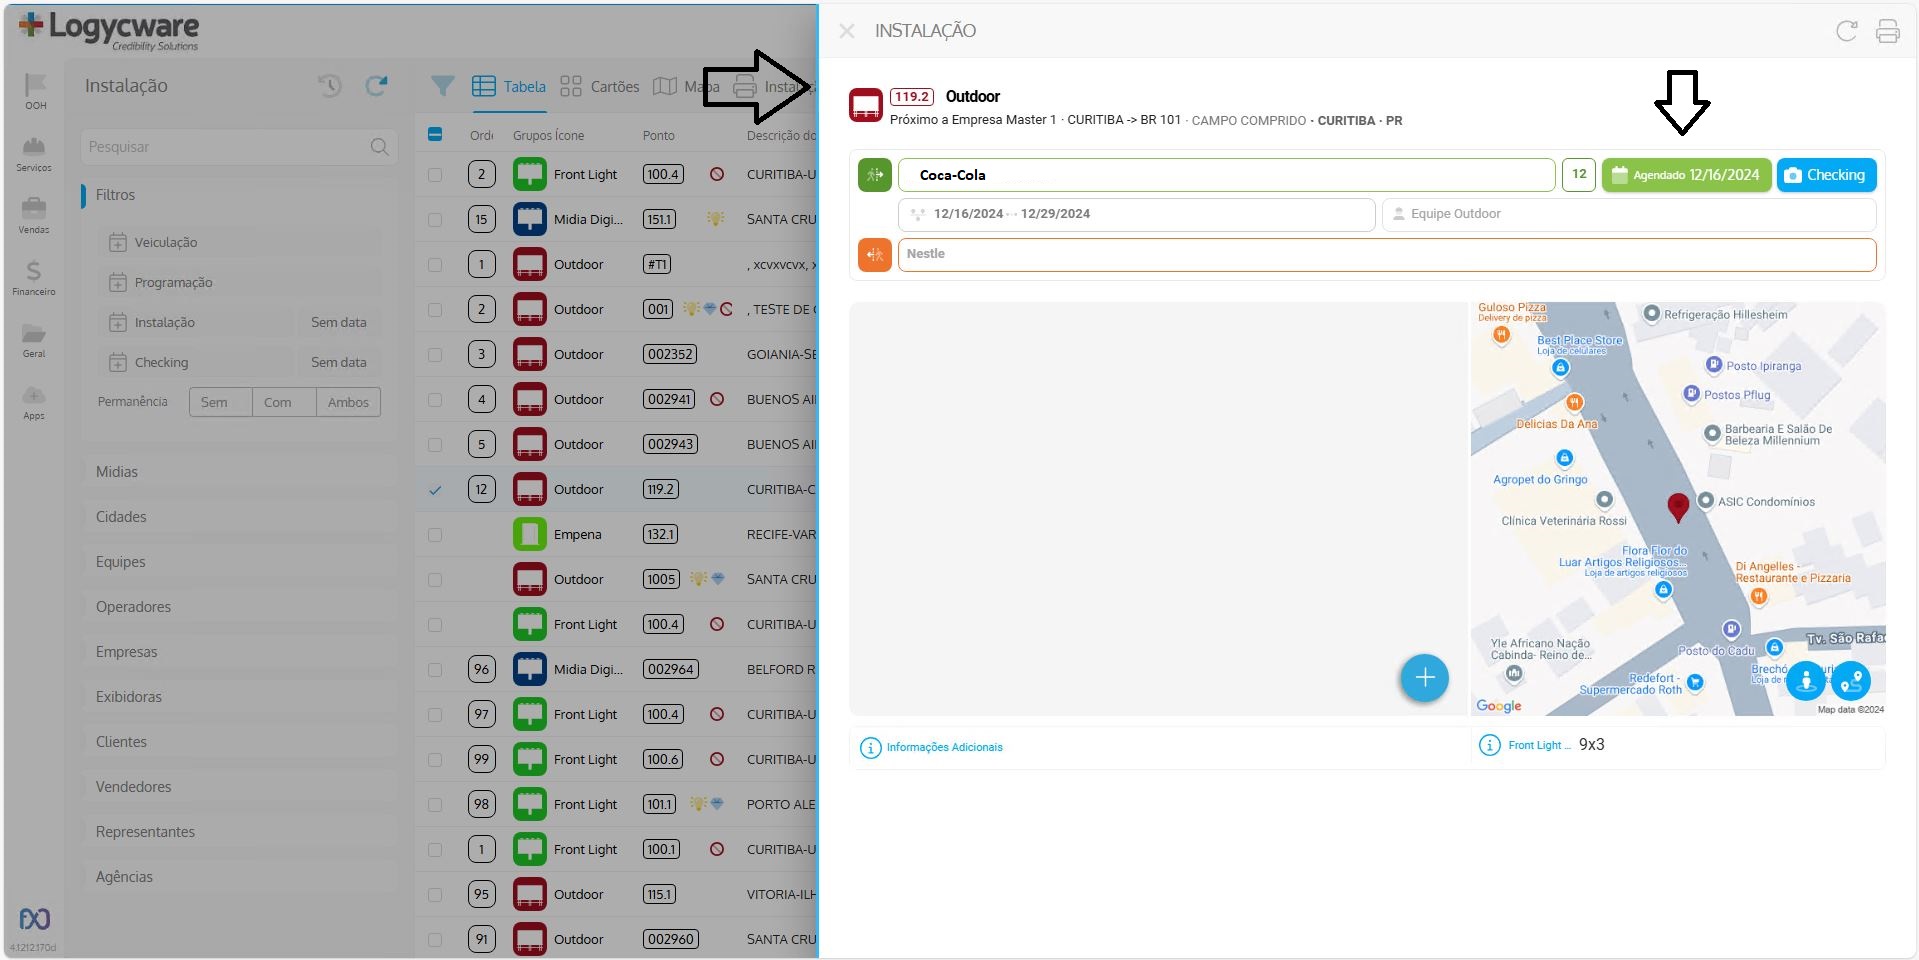Click the history clock icon beside Instalação
This screenshot has width=1919, height=960.
(x=330, y=86)
